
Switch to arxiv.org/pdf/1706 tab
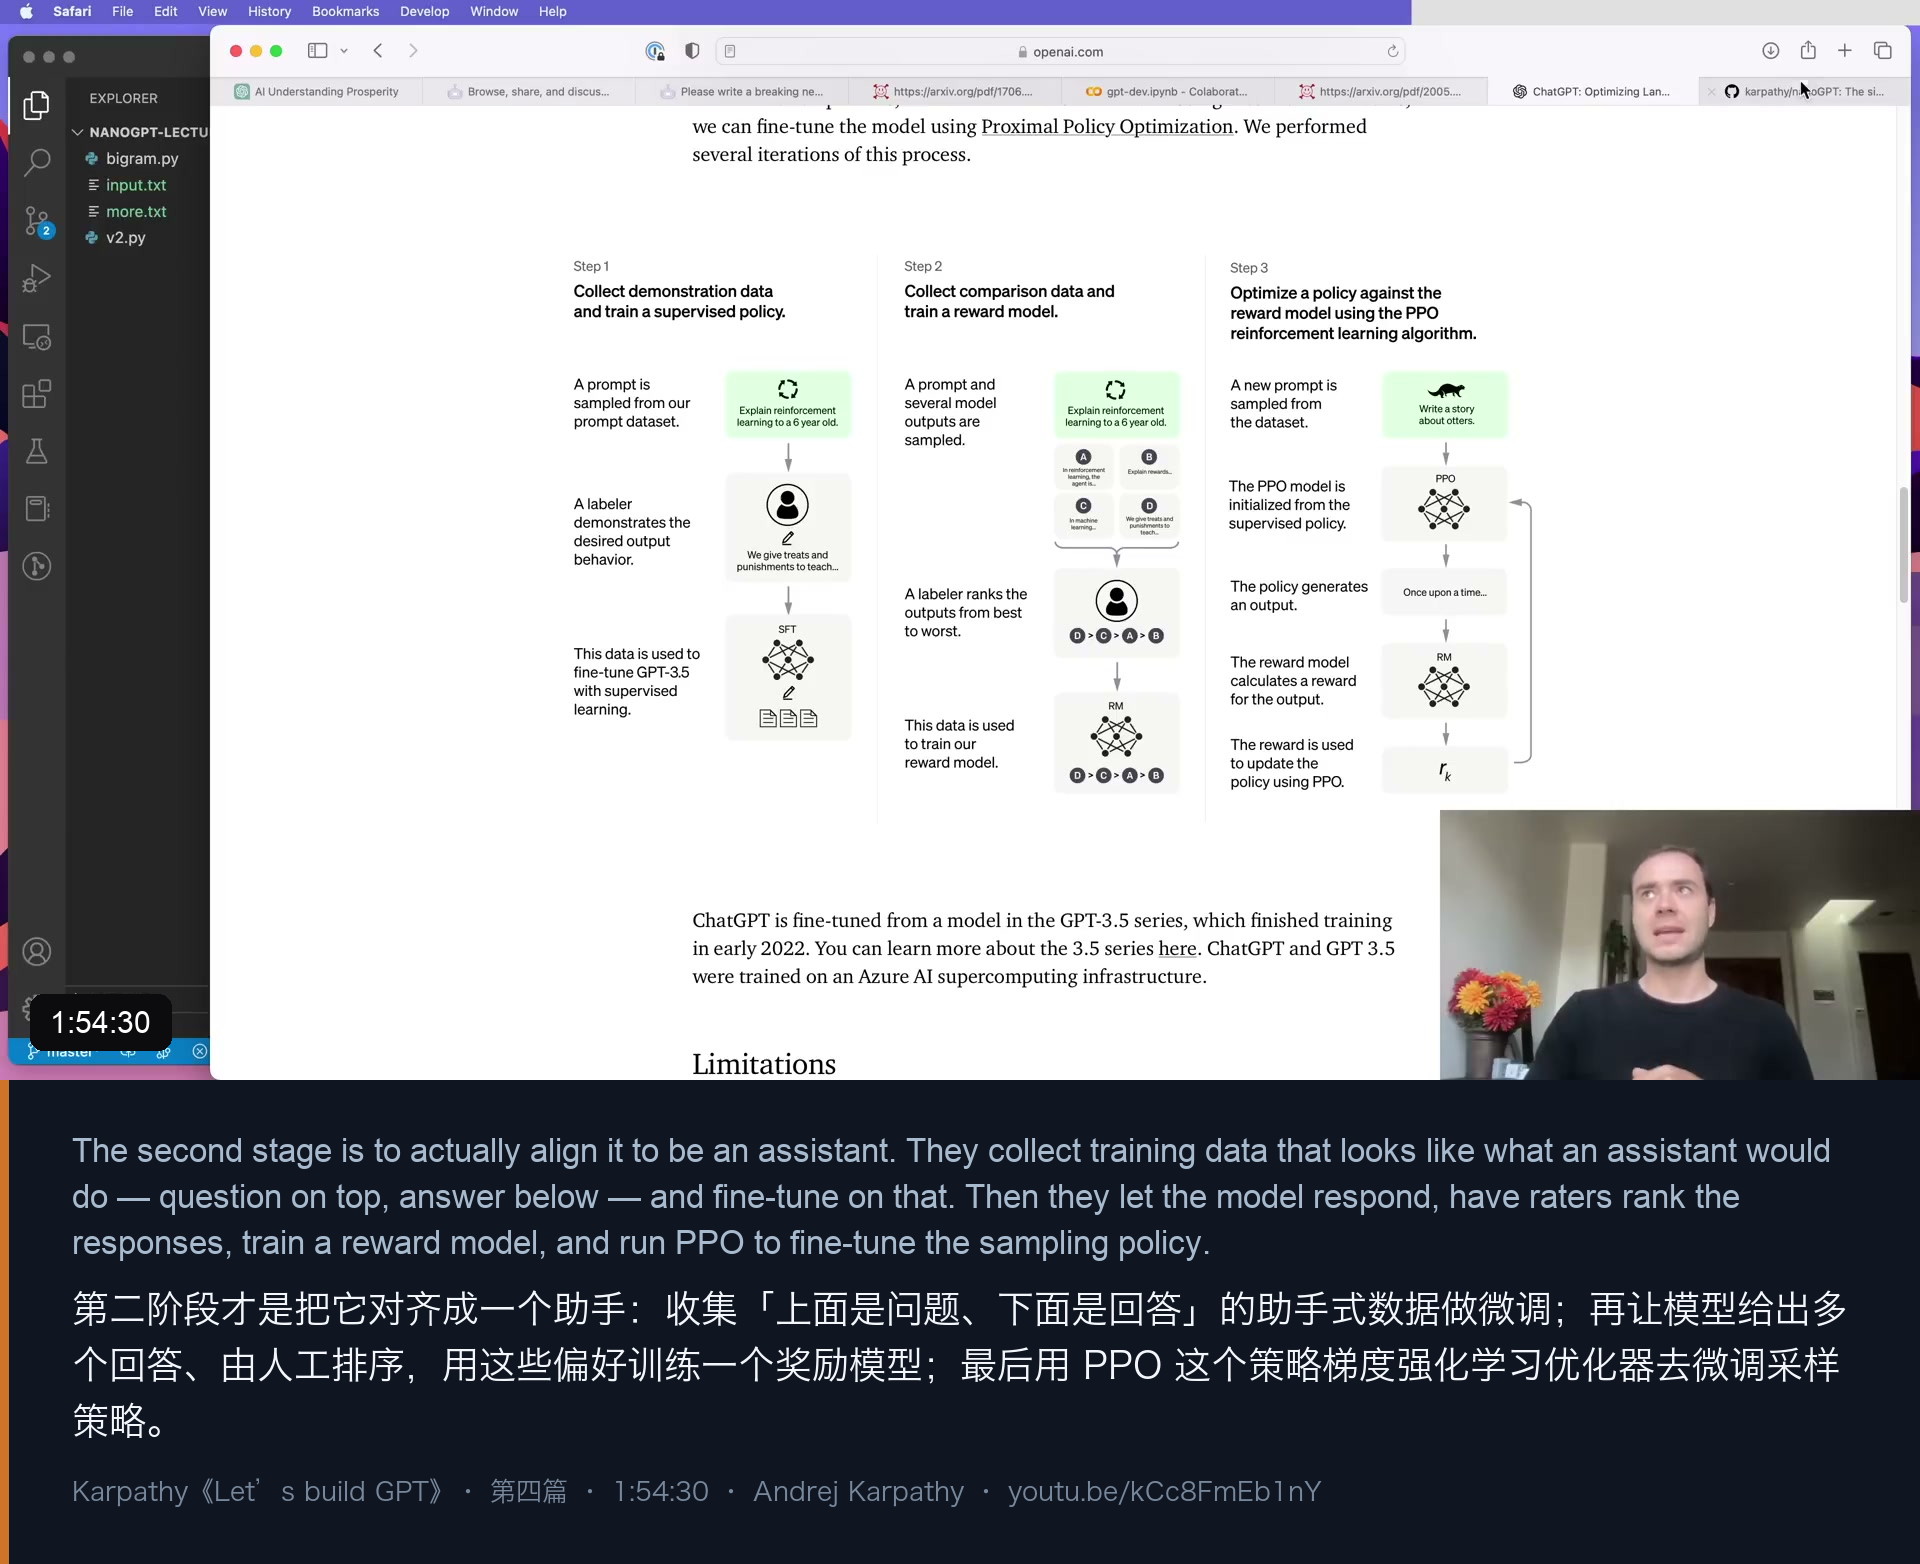(955, 91)
